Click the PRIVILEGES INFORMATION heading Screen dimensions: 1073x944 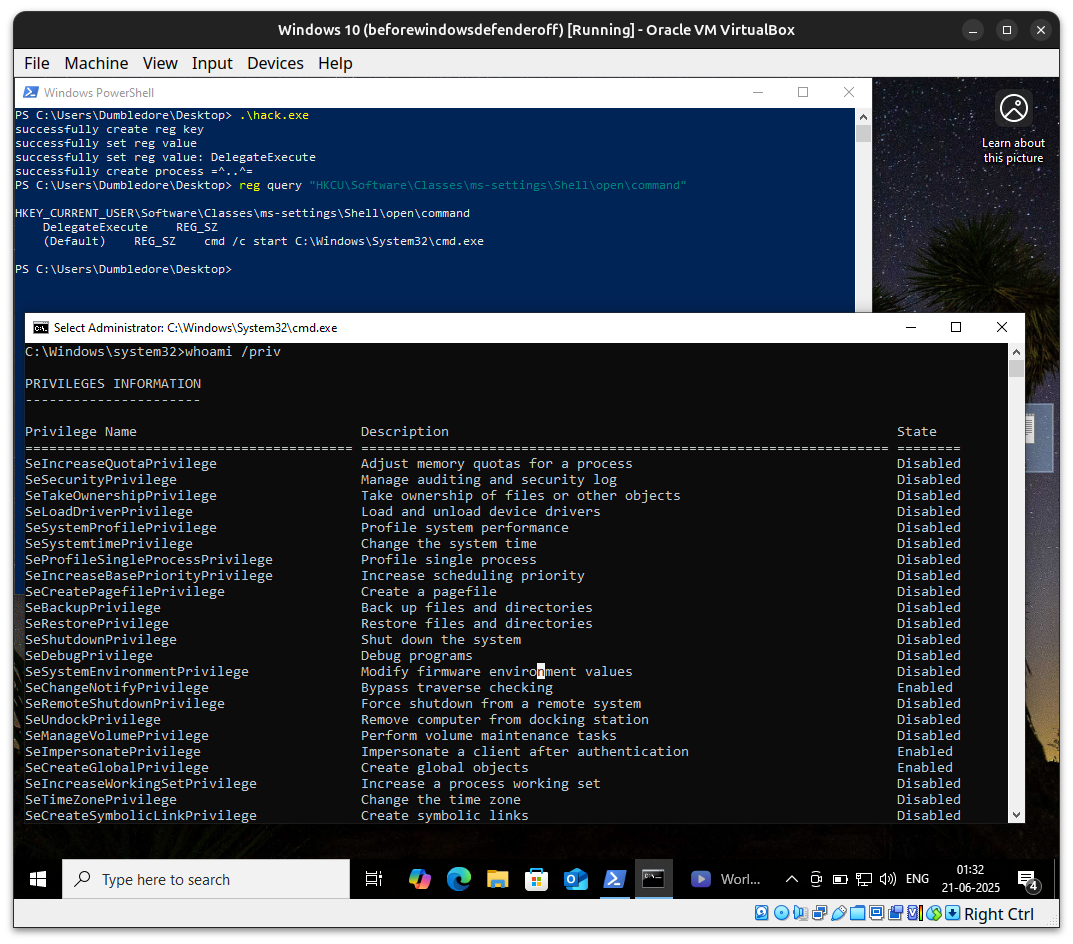[x=113, y=384]
